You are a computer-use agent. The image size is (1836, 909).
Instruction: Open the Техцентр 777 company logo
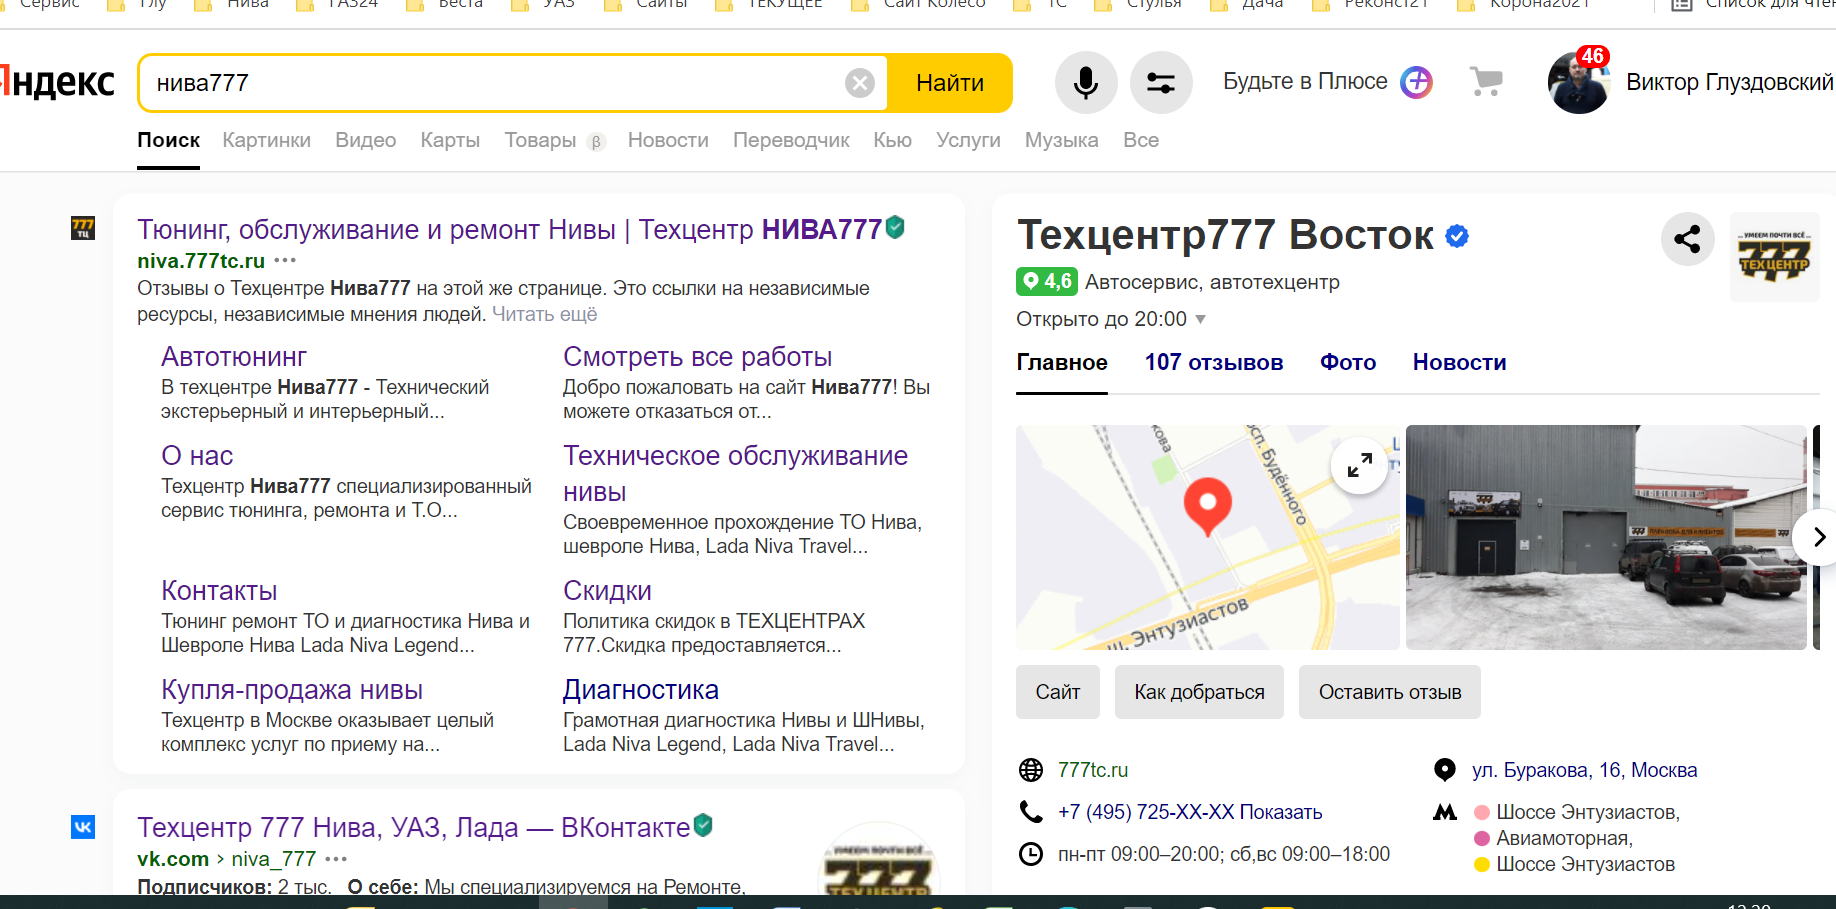[x=1774, y=257]
